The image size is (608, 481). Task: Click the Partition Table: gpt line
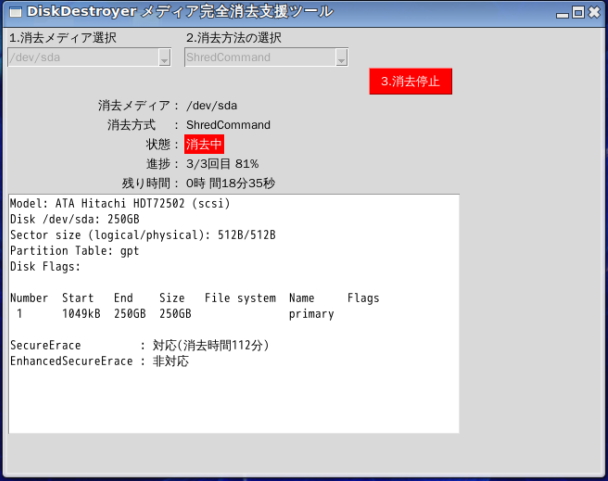pyautogui.click(x=74, y=251)
